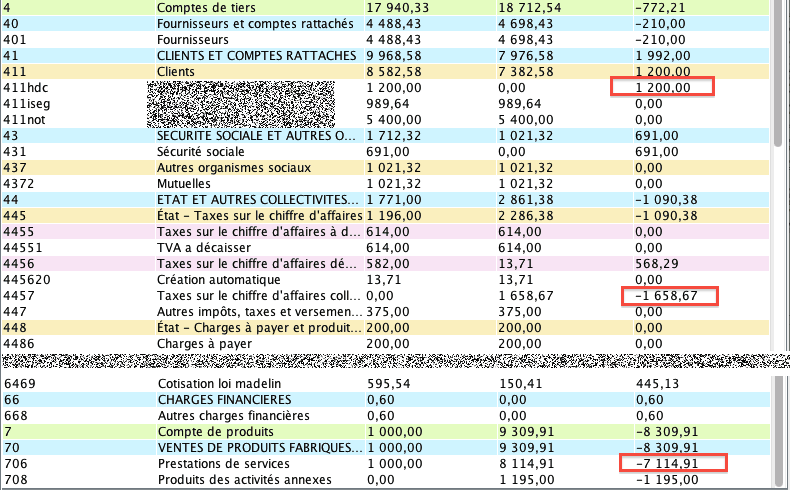
Task: Select "État – Charges à payer et produit..." label
Action: 259,328
